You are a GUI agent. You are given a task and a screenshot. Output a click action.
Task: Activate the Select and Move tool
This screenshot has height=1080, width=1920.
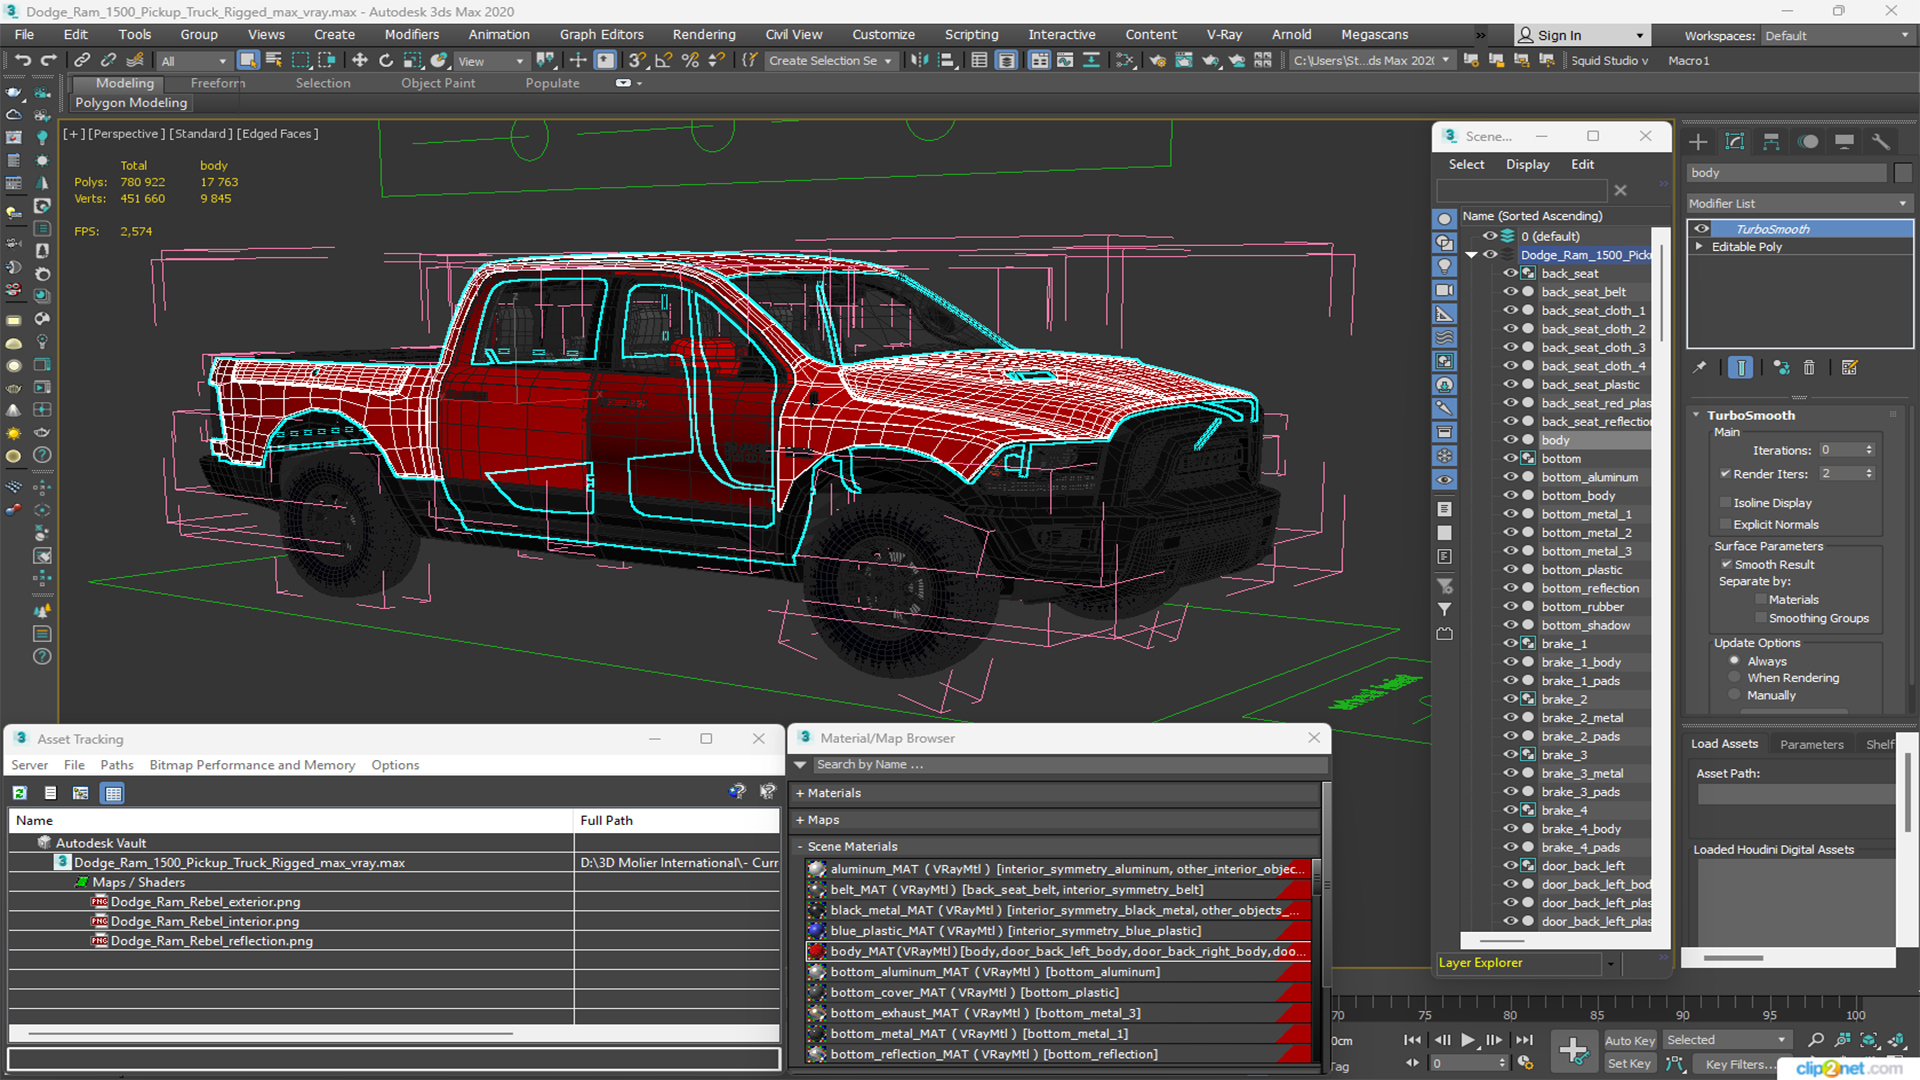pos(360,61)
